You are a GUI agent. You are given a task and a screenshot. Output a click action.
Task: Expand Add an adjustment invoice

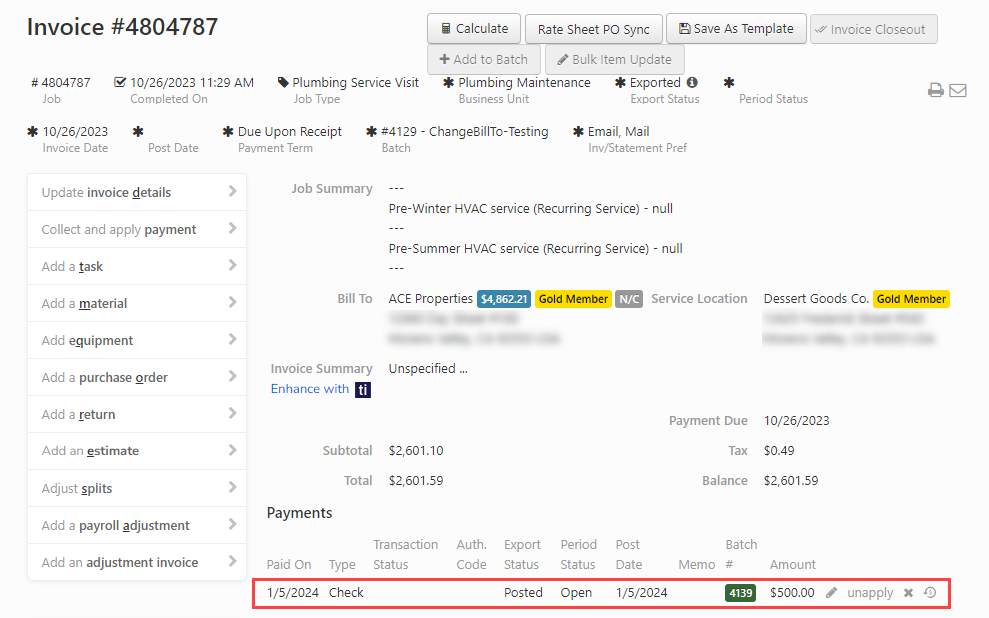(x=137, y=562)
